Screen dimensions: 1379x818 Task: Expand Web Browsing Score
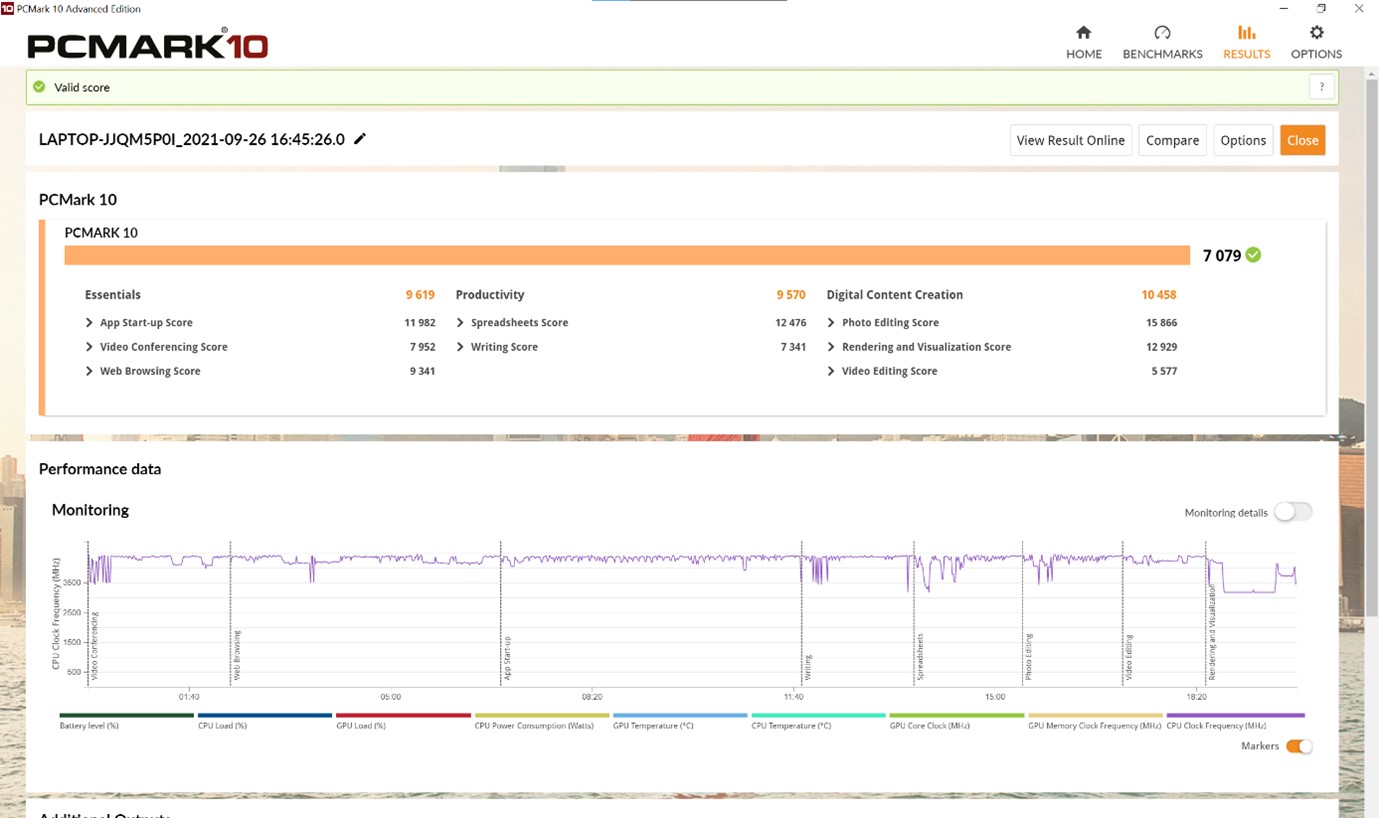[x=90, y=371]
